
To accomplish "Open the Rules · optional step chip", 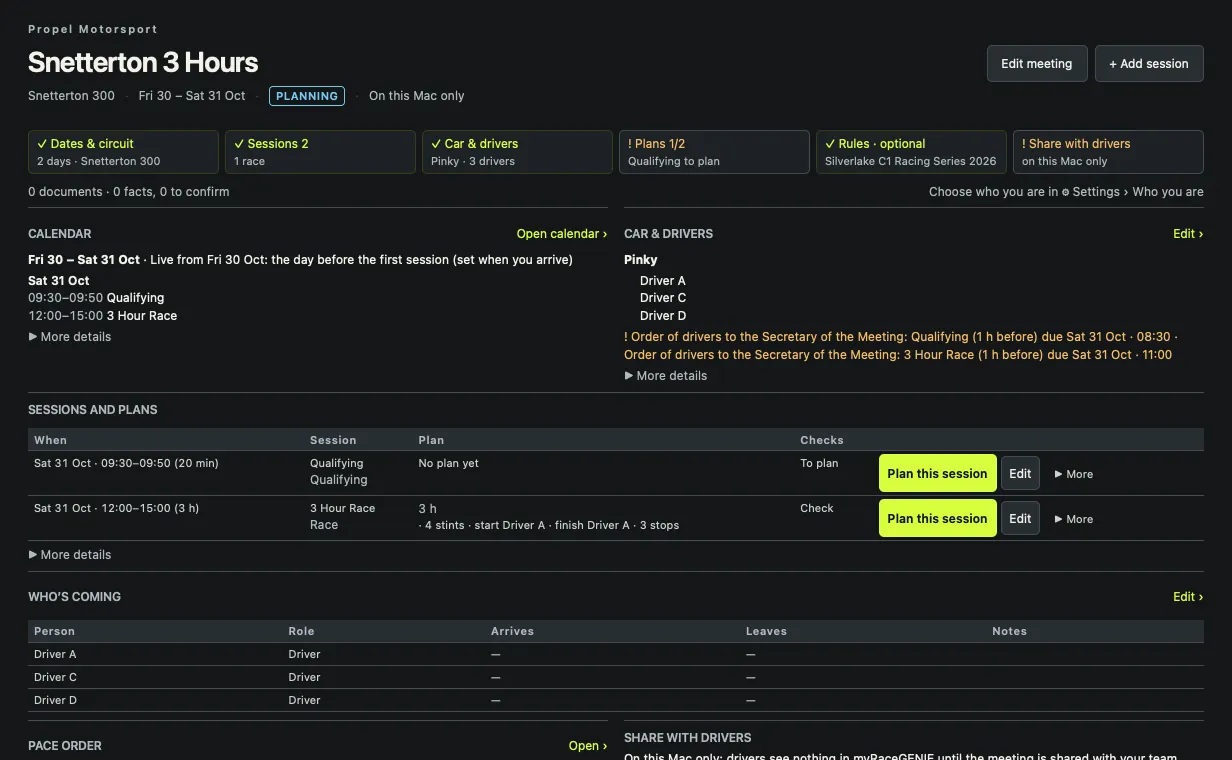I will click(x=911, y=152).
